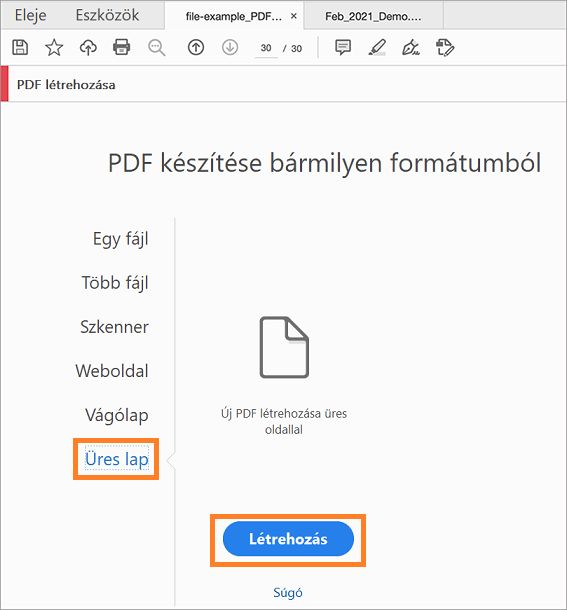Viewport: 567px width, 610px height.
Task: Go to previous page with up arrow
Action: point(196,47)
